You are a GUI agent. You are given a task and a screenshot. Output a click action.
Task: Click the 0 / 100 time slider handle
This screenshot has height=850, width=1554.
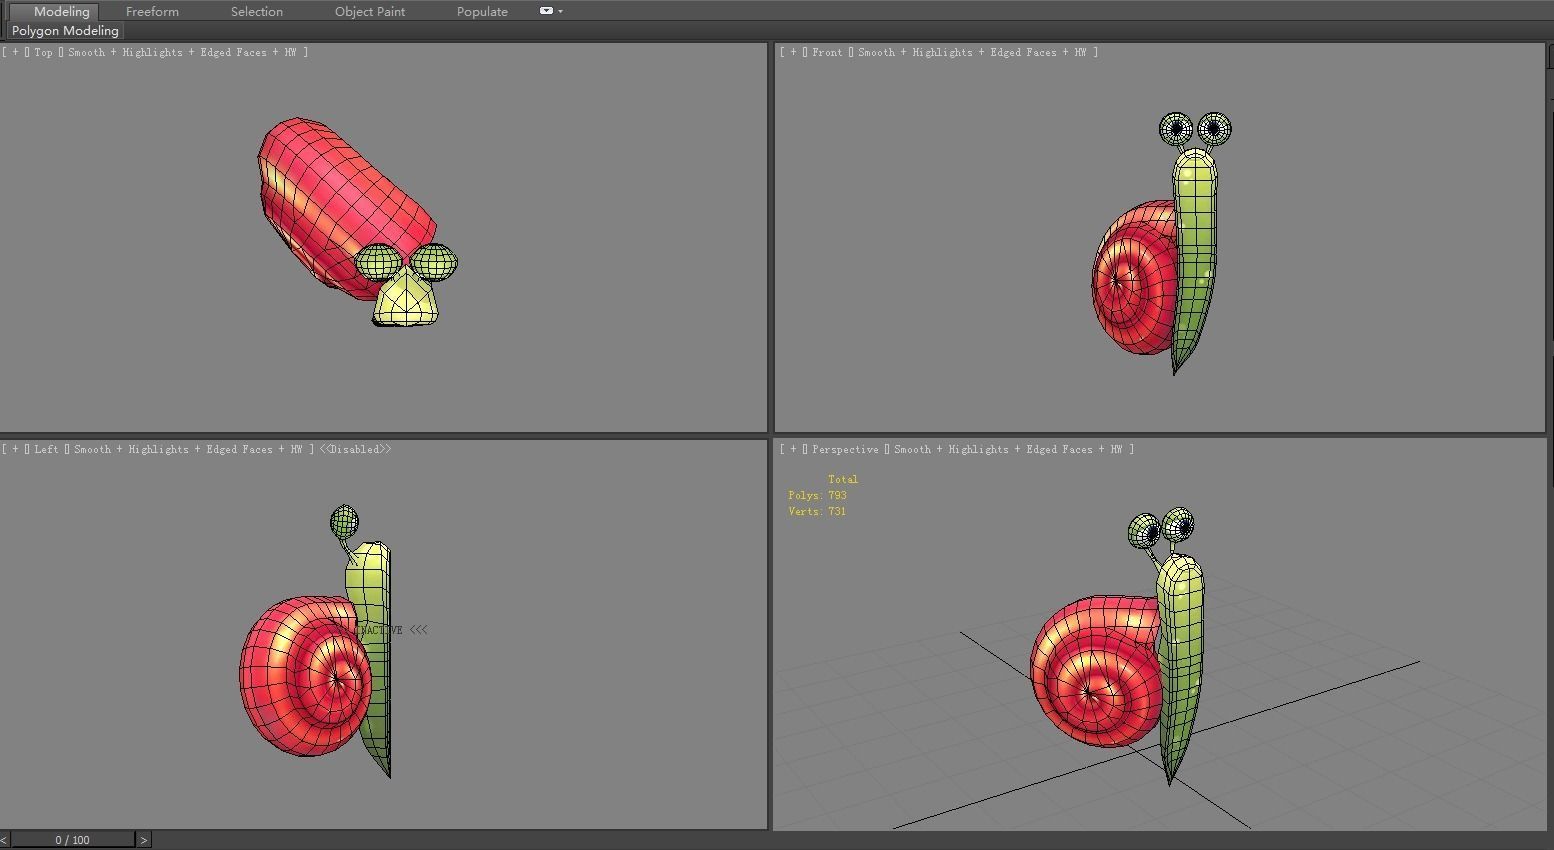[72, 840]
